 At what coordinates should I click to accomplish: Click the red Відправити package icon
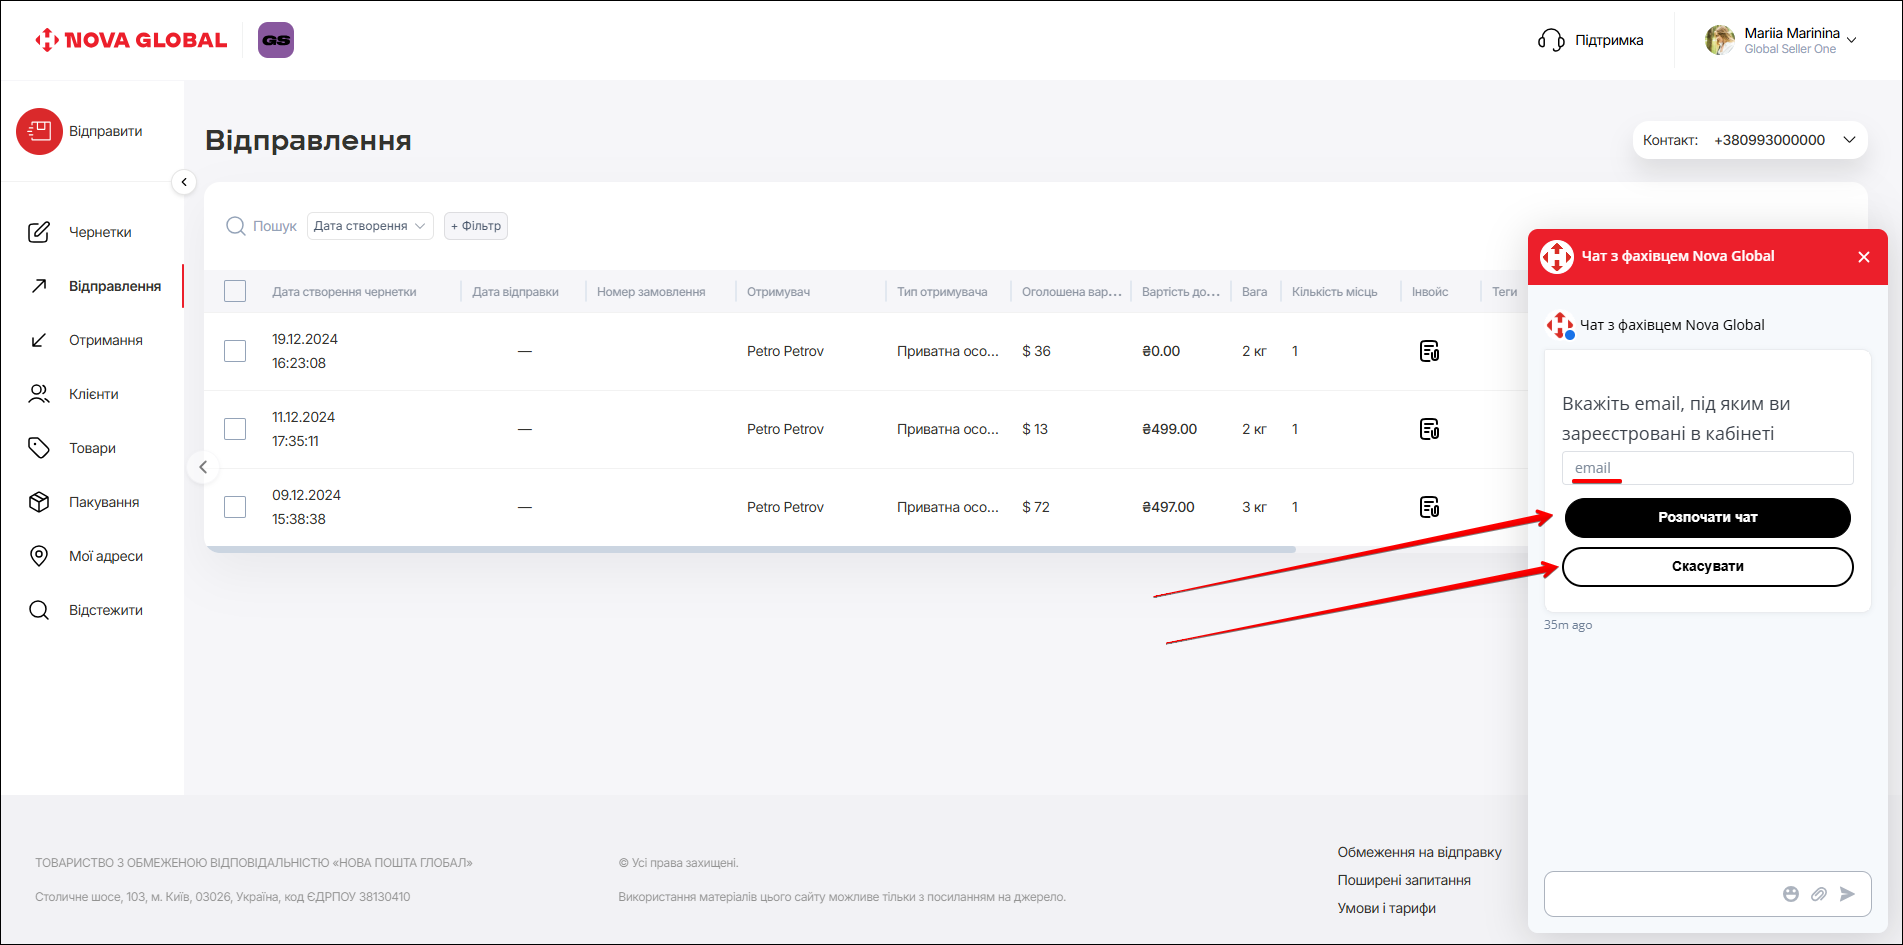[39, 131]
